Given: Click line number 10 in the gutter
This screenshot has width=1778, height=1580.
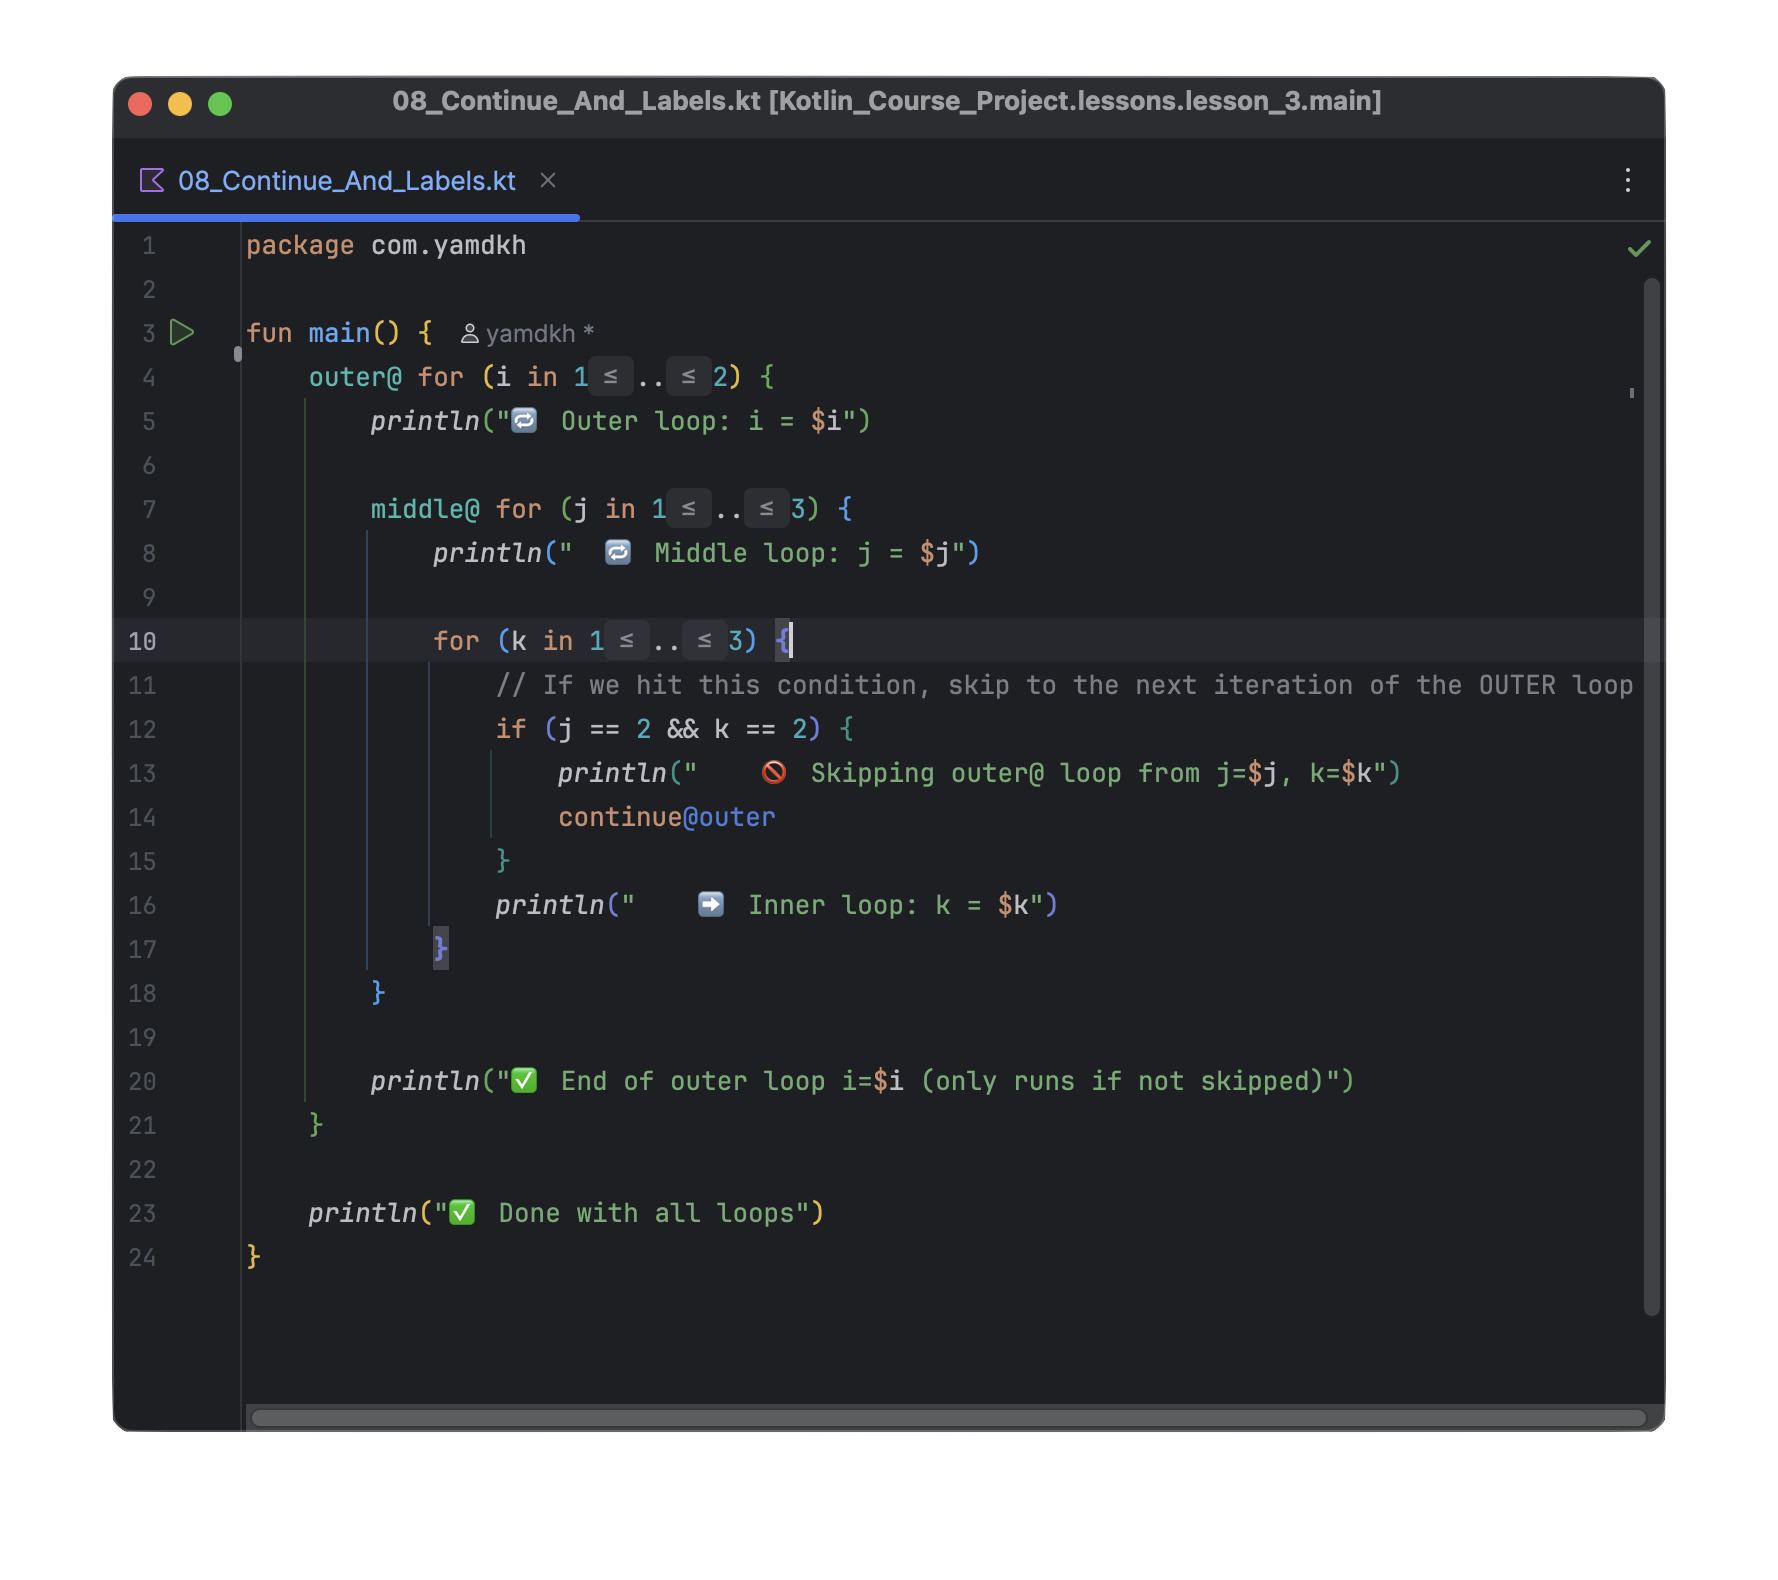Looking at the screenshot, I should pyautogui.click(x=142, y=641).
